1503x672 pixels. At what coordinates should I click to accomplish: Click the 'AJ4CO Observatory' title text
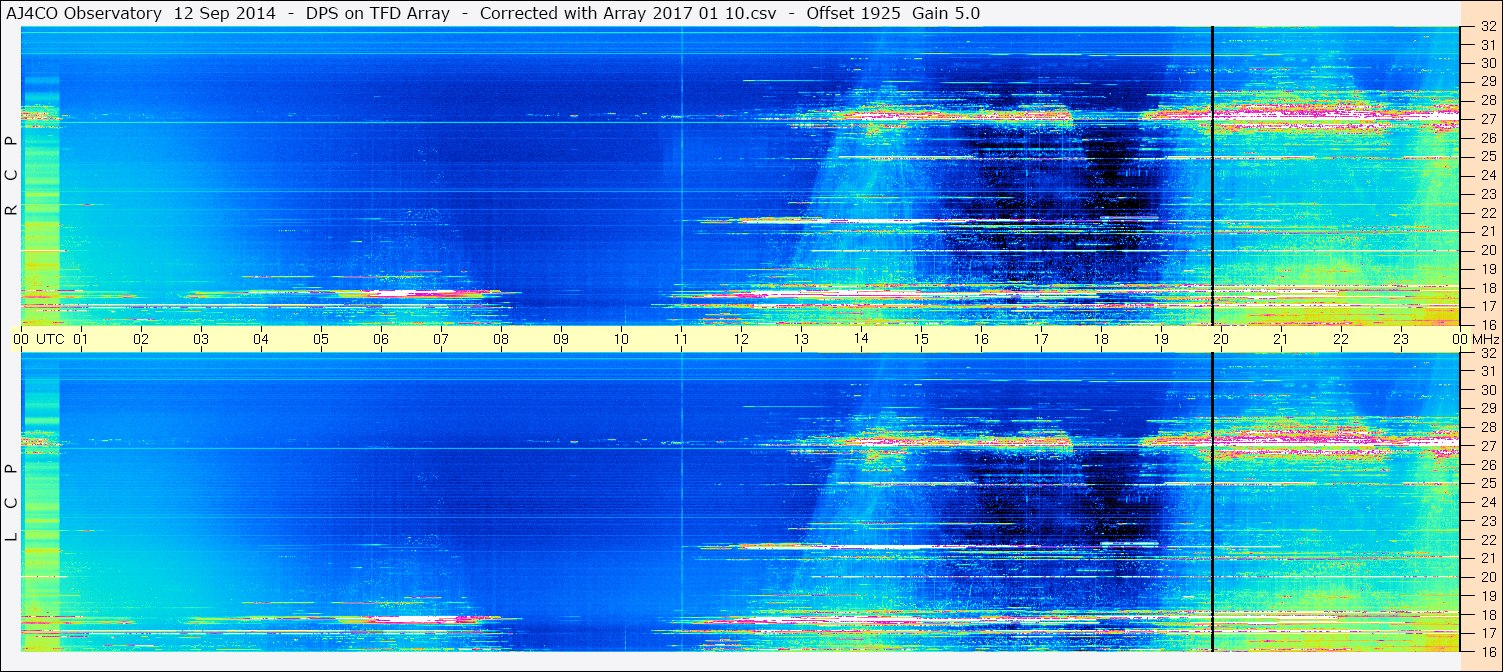[83, 13]
